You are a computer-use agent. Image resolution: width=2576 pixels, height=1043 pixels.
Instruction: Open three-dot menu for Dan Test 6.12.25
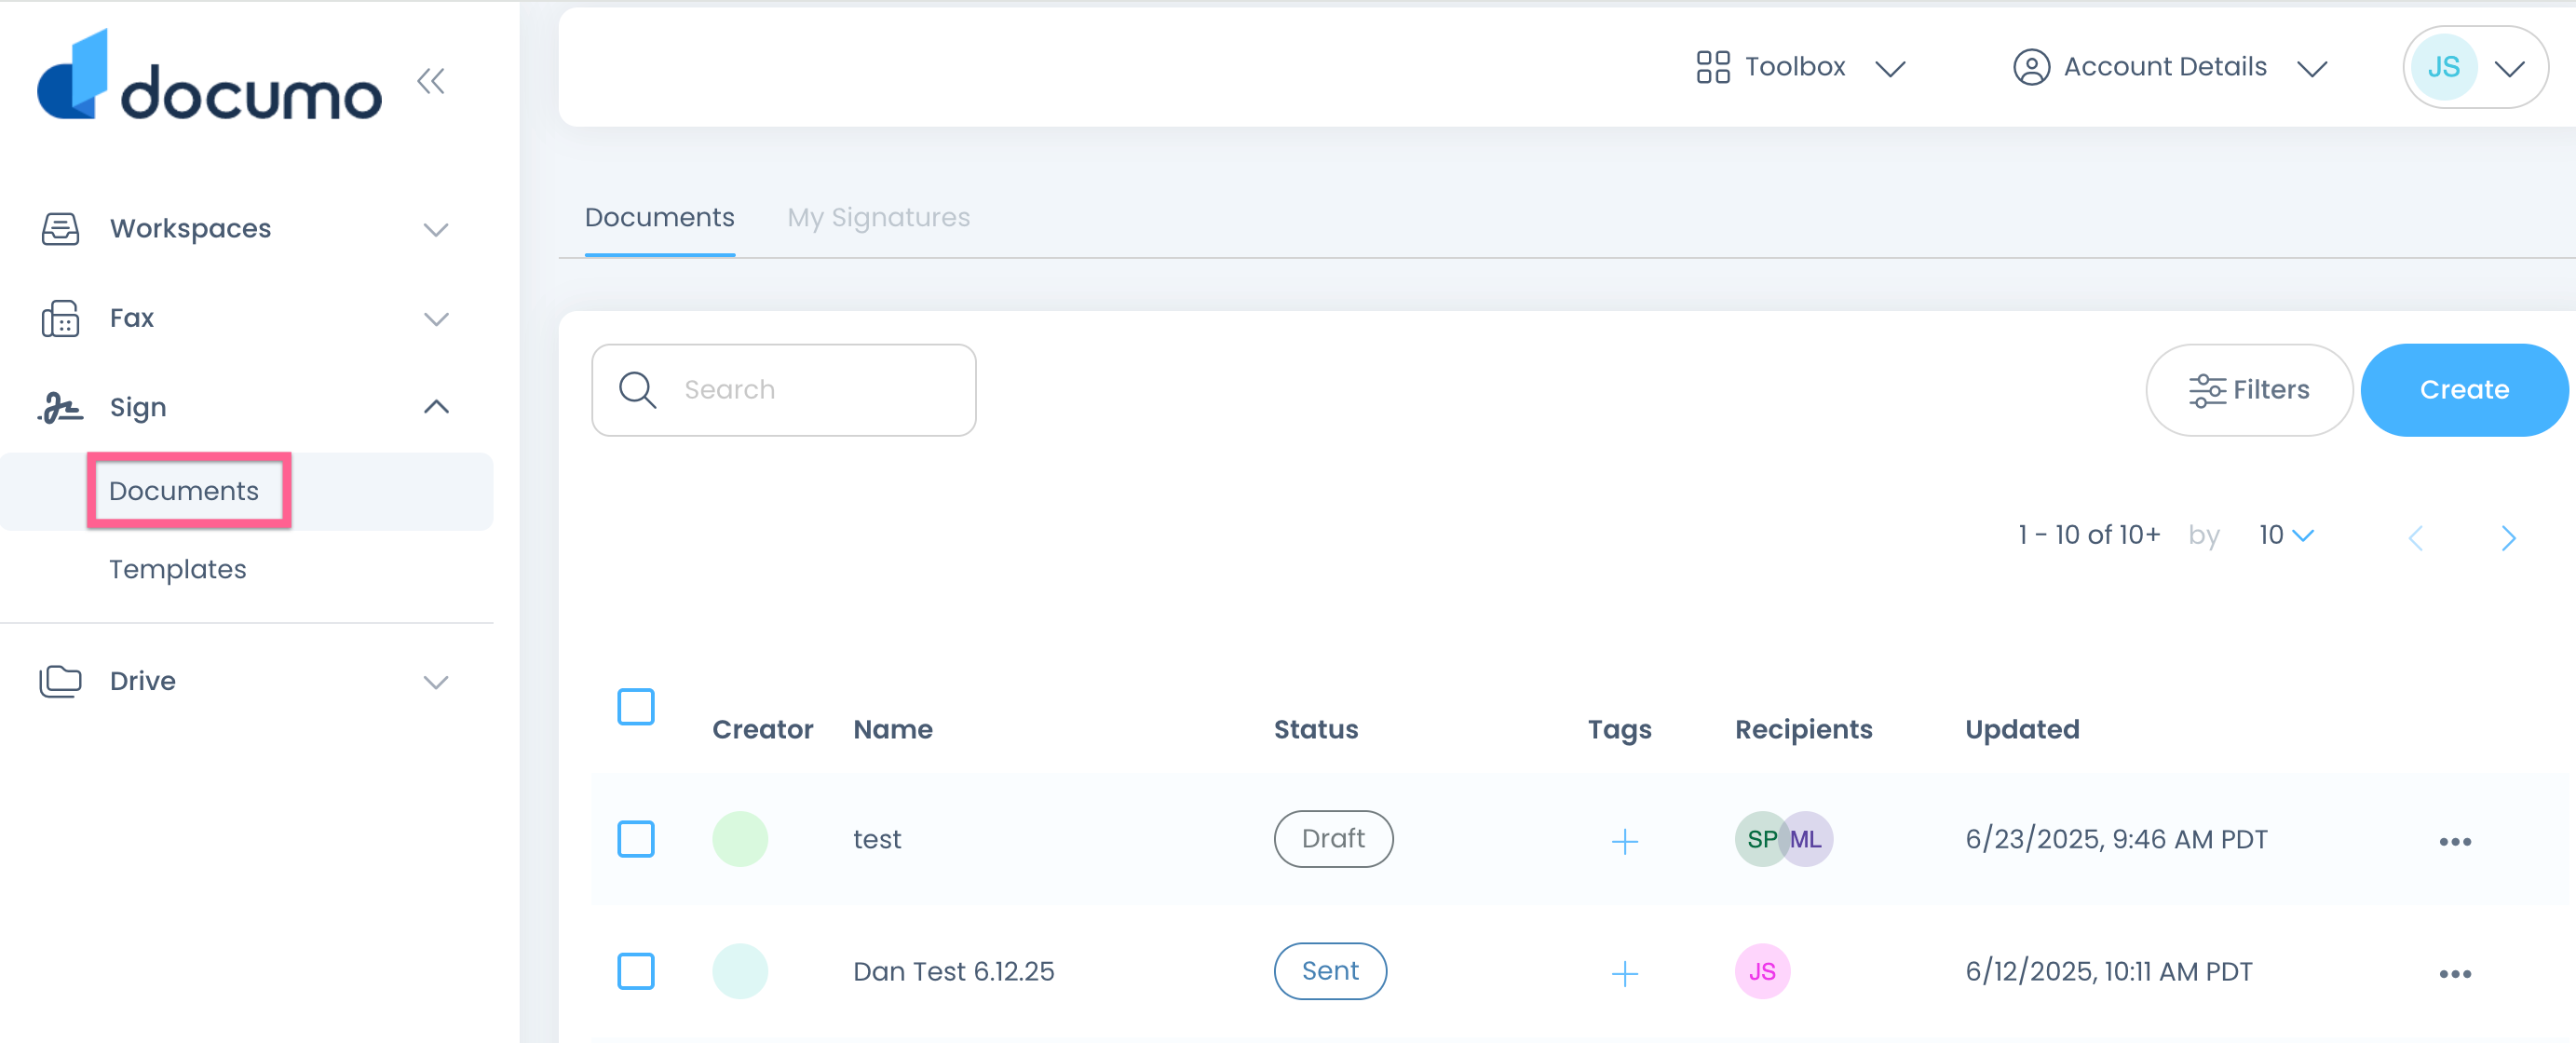point(2454,973)
